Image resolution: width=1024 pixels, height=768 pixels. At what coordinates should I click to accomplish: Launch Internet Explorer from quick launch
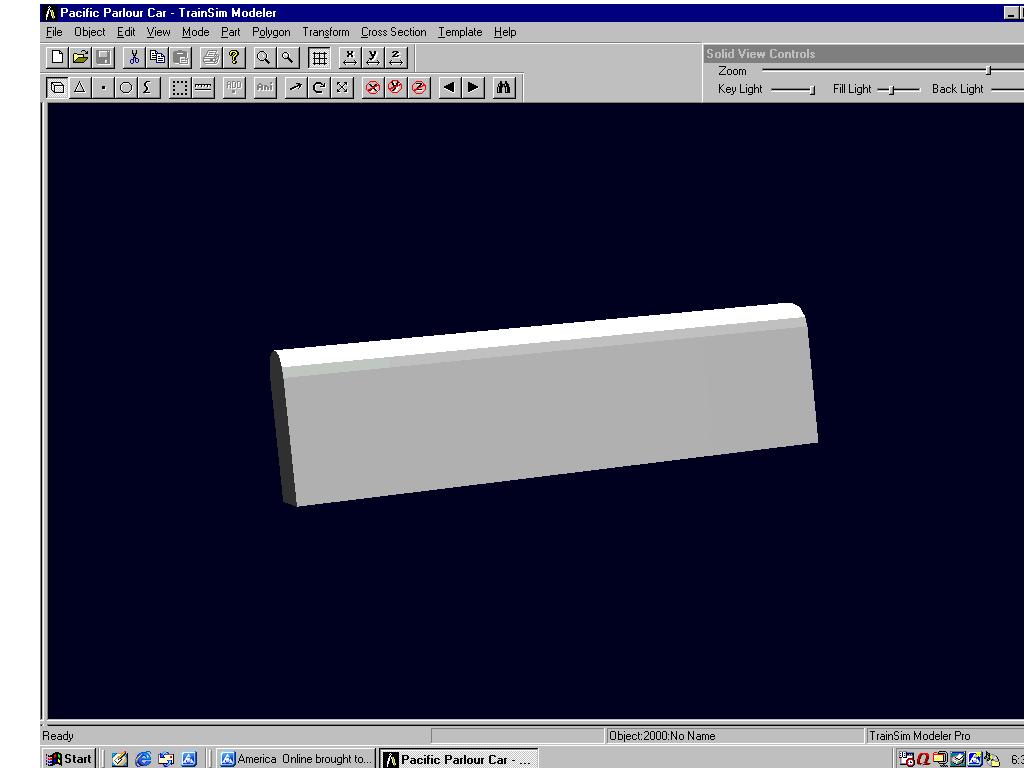click(143, 759)
